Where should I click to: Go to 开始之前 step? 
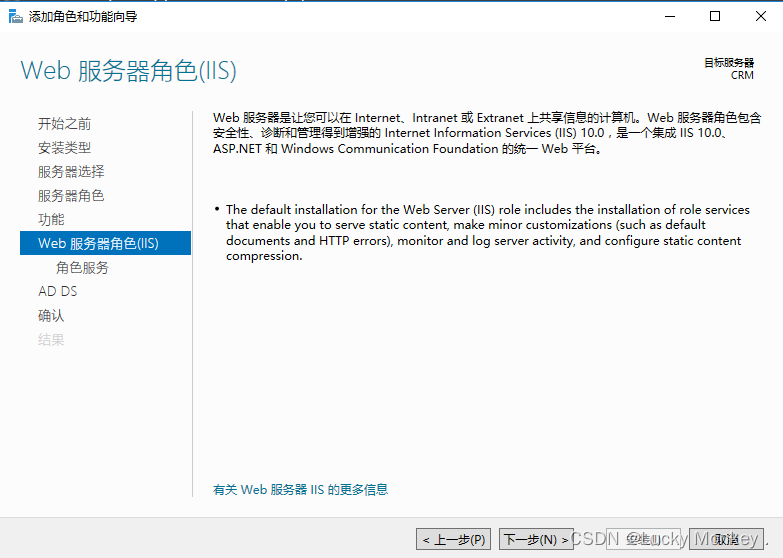tap(64, 123)
